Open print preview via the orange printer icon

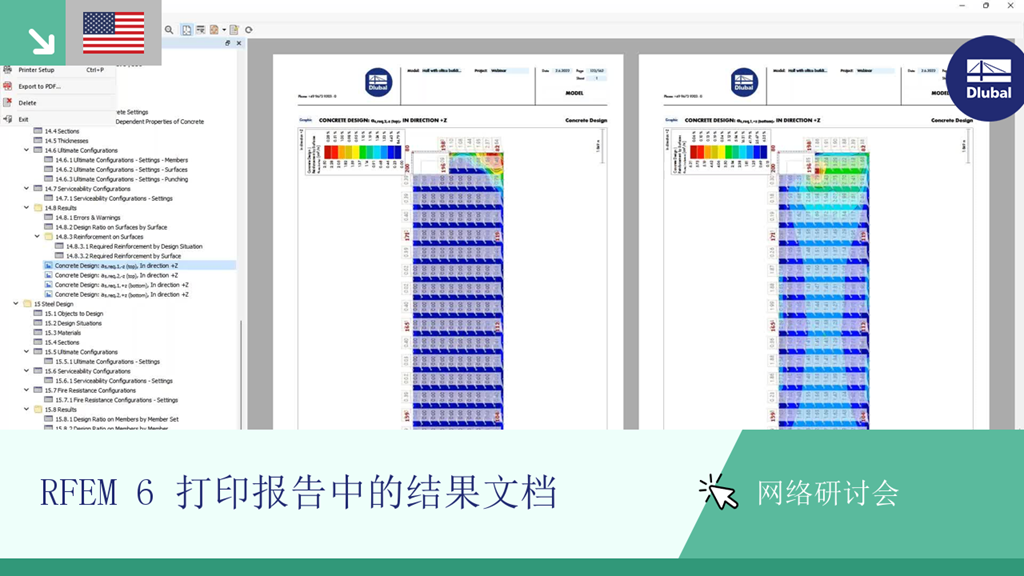(216, 30)
